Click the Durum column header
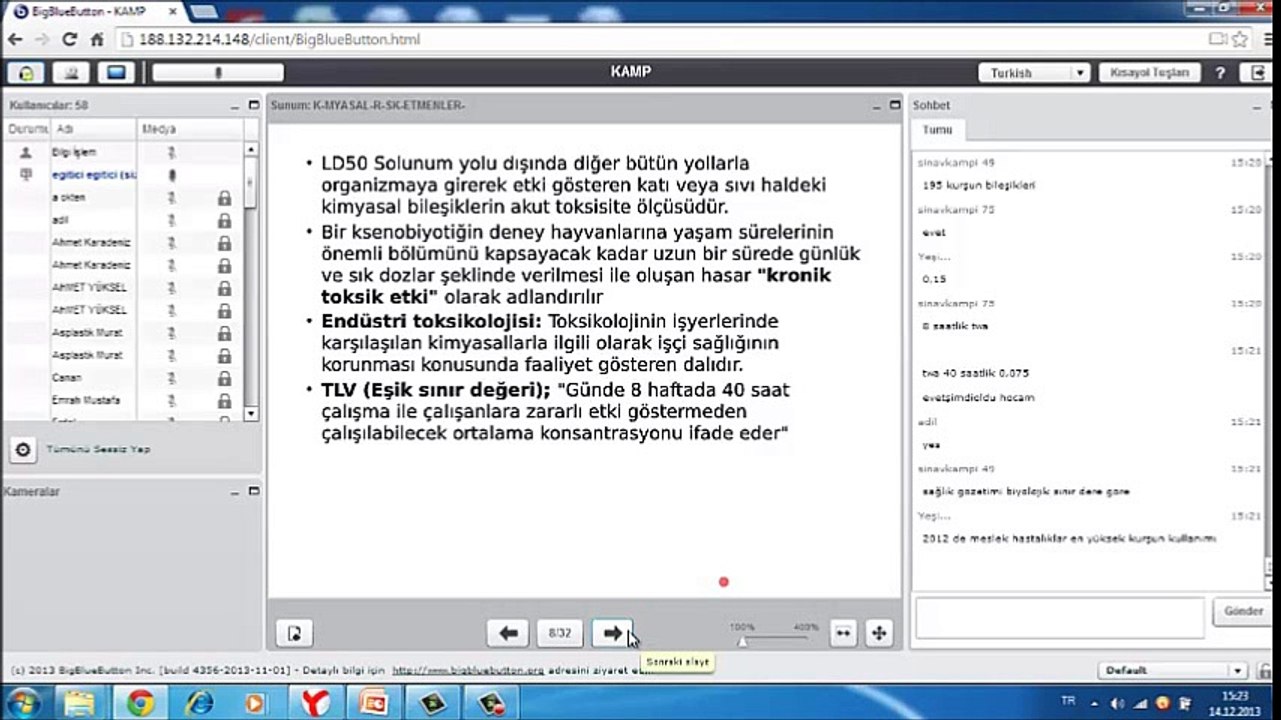The height and width of the screenshot is (720, 1281). click(27, 129)
